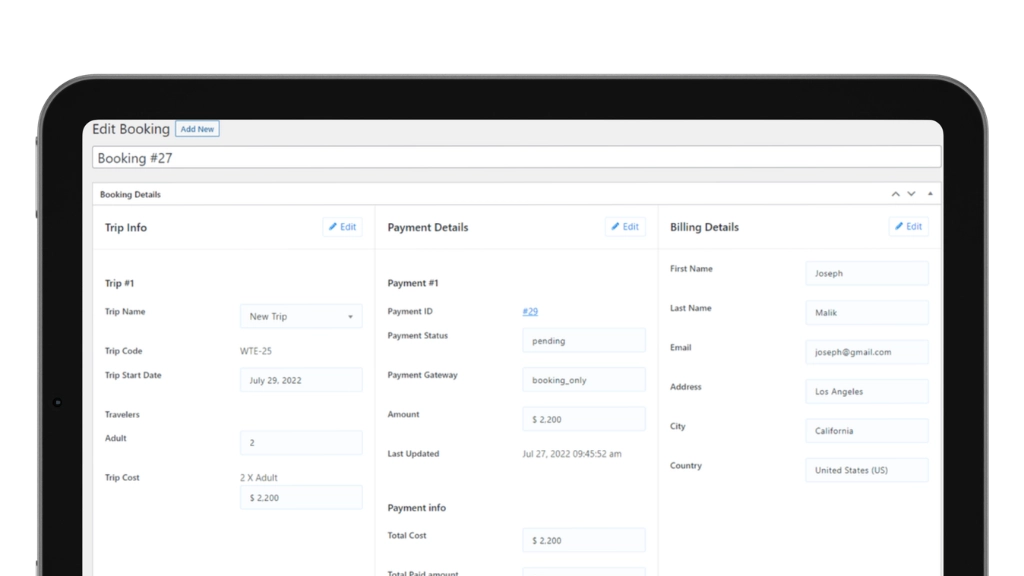Click the Add New booking button
The width and height of the screenshot is (1024, 576).
pos(197,129)
